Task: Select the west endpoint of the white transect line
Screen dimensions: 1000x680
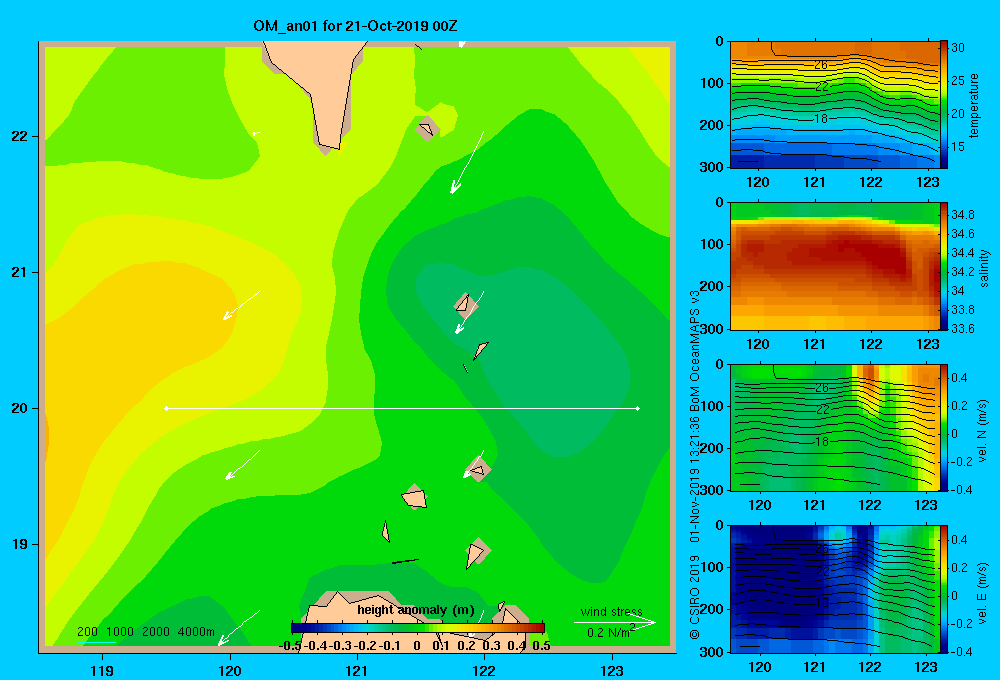Action: [166, 408]
